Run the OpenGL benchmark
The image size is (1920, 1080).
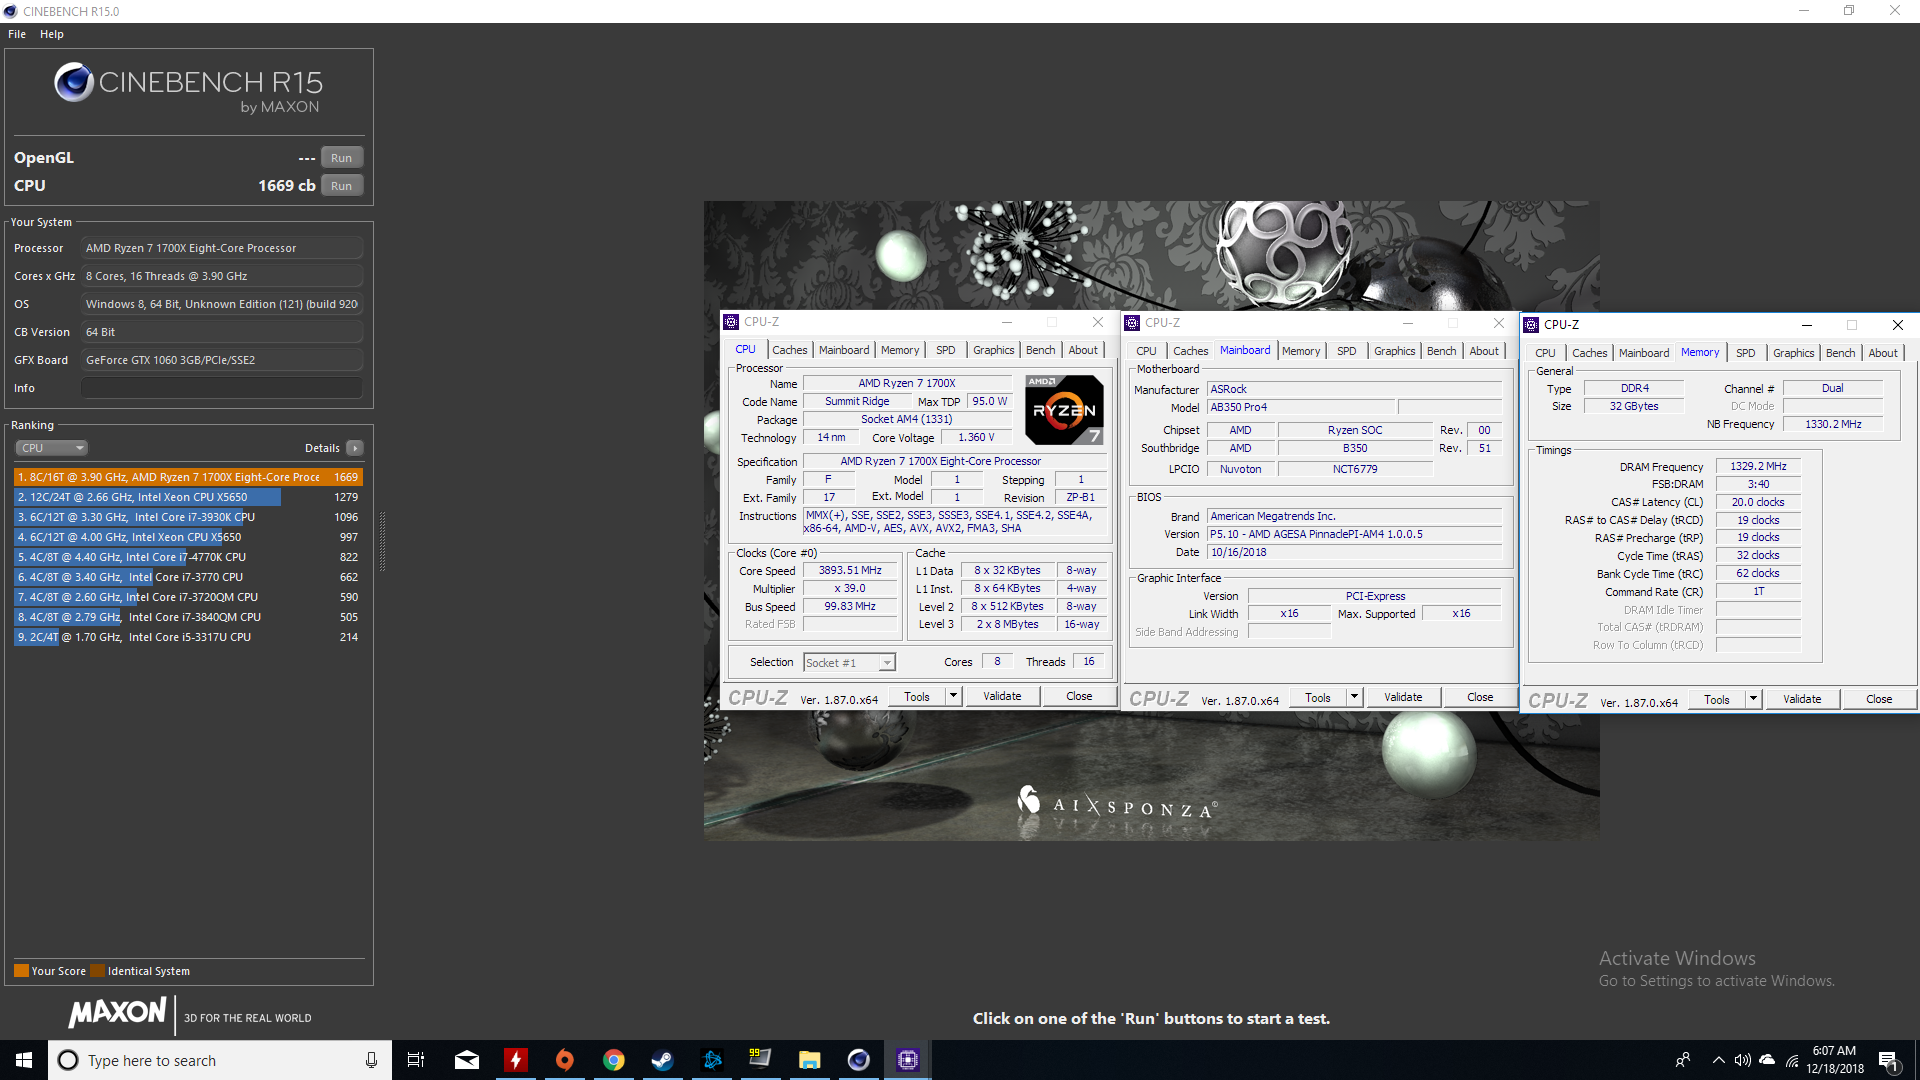tap(342, 158)
